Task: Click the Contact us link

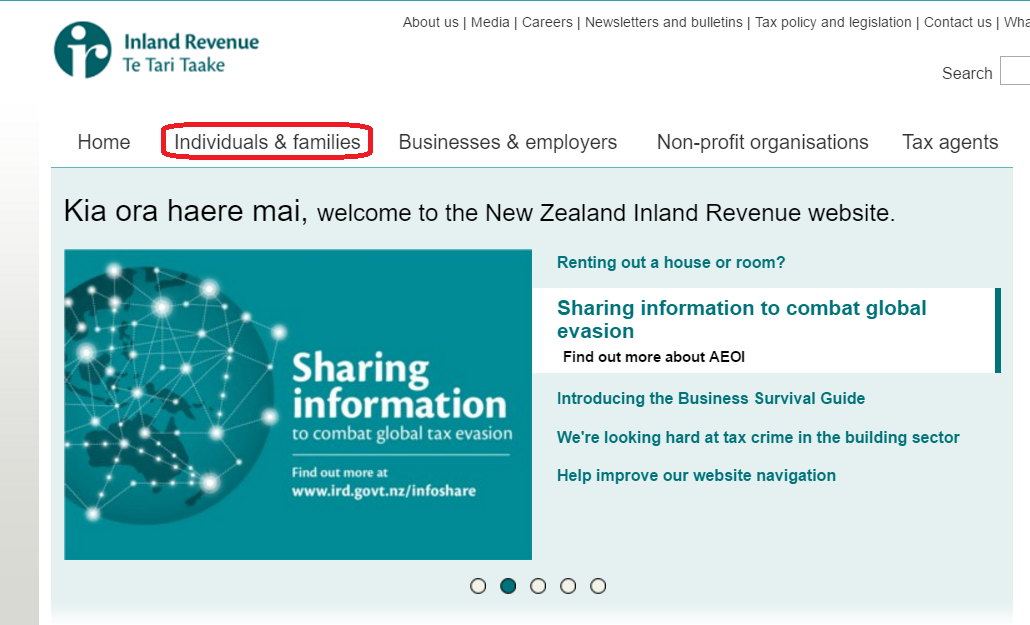Action: [957, 22]
